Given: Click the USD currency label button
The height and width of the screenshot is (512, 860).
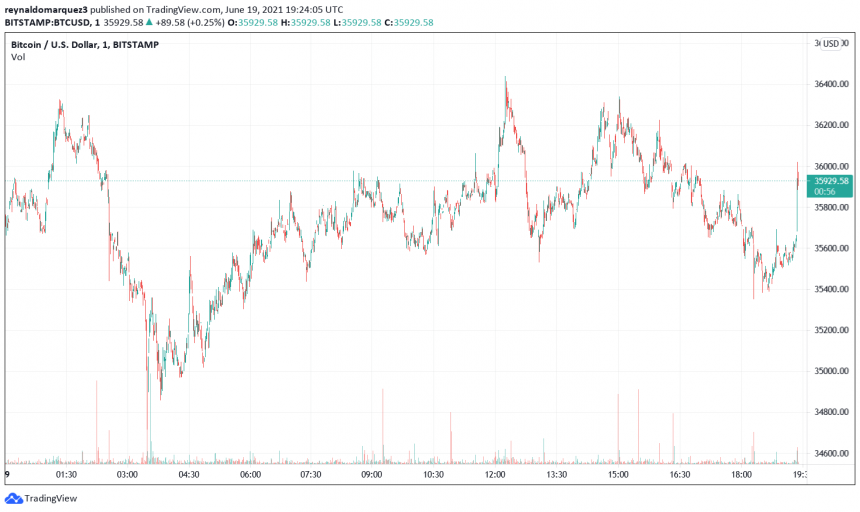Looking at the screenshot, I should tap(831, 44).
